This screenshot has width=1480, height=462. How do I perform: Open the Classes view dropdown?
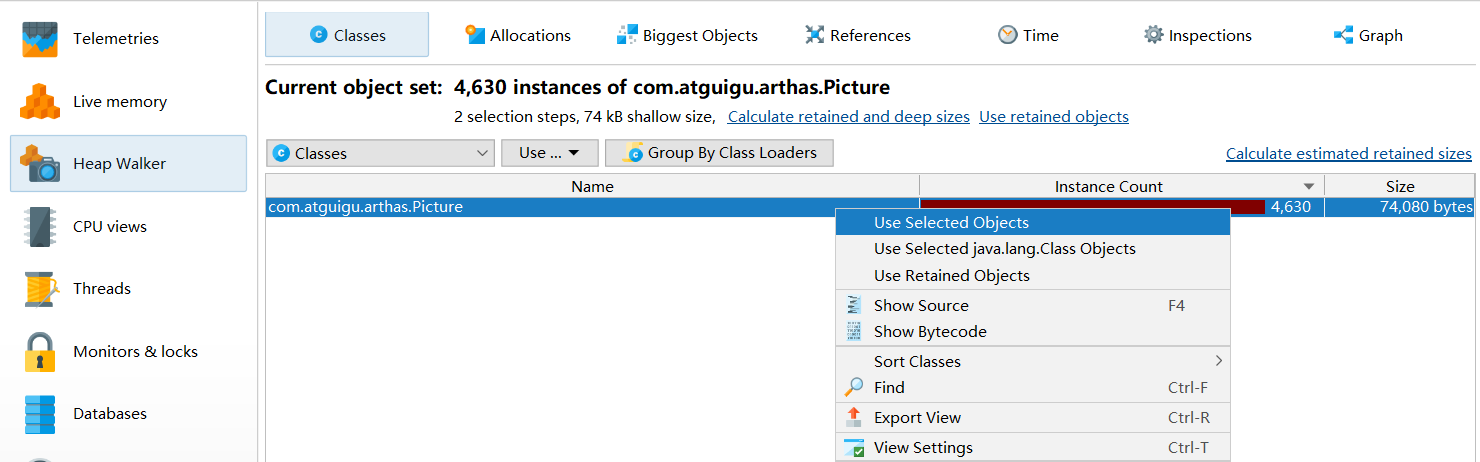[380, 153]
